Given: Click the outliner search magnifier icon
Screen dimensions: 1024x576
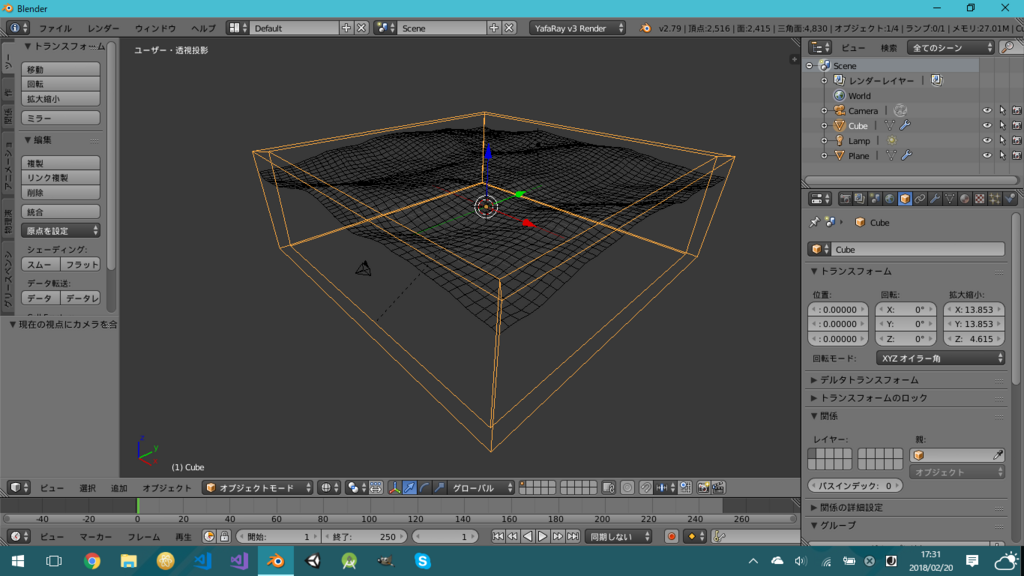Looking at the screenshot, I should (1008, 48).
